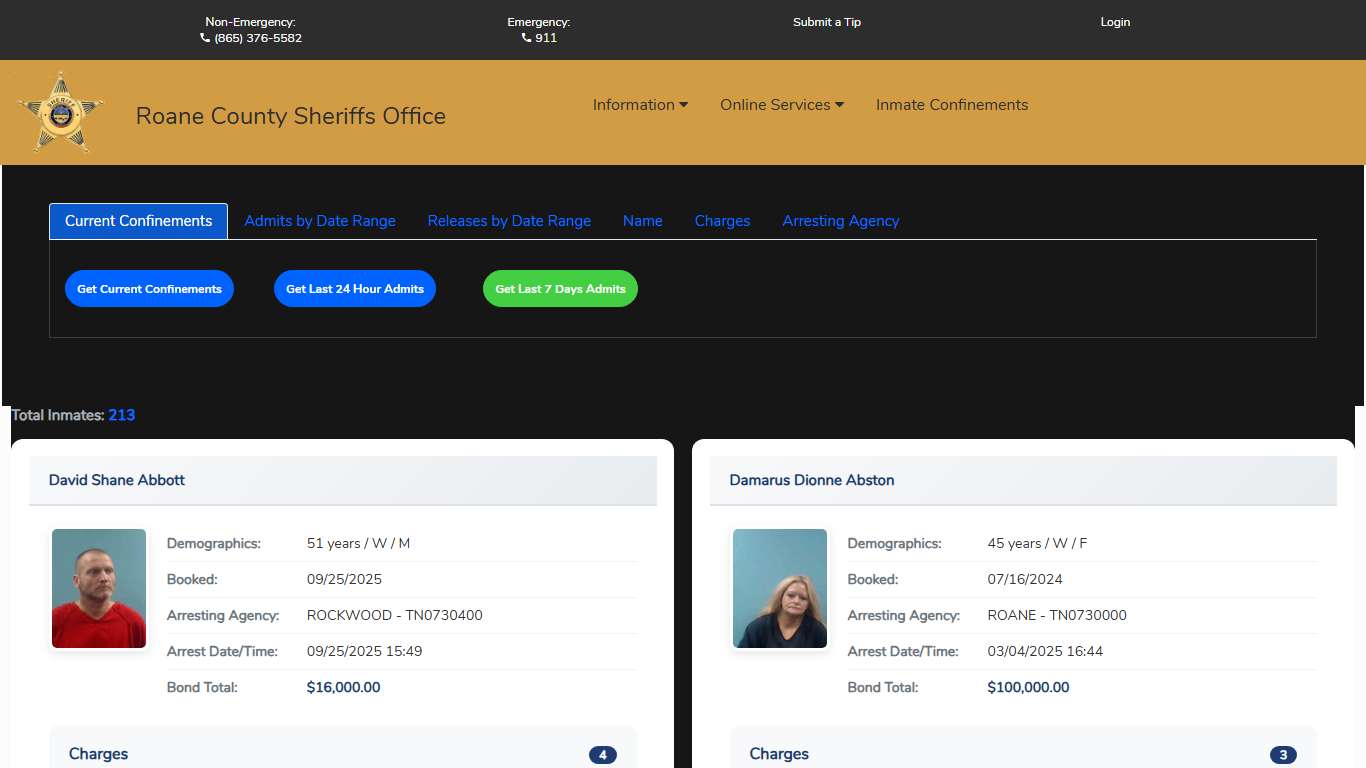Expand the Online Services dropdown menu
Image resolution: width=1366 pixels, height=768 pixels.
coord(781,105)
